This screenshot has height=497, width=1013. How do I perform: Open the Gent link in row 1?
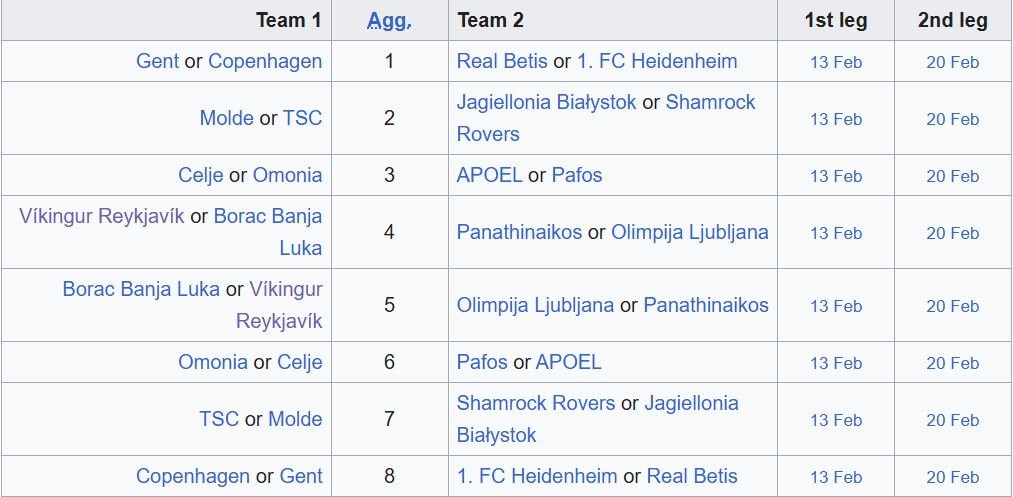tap(158, 61)
